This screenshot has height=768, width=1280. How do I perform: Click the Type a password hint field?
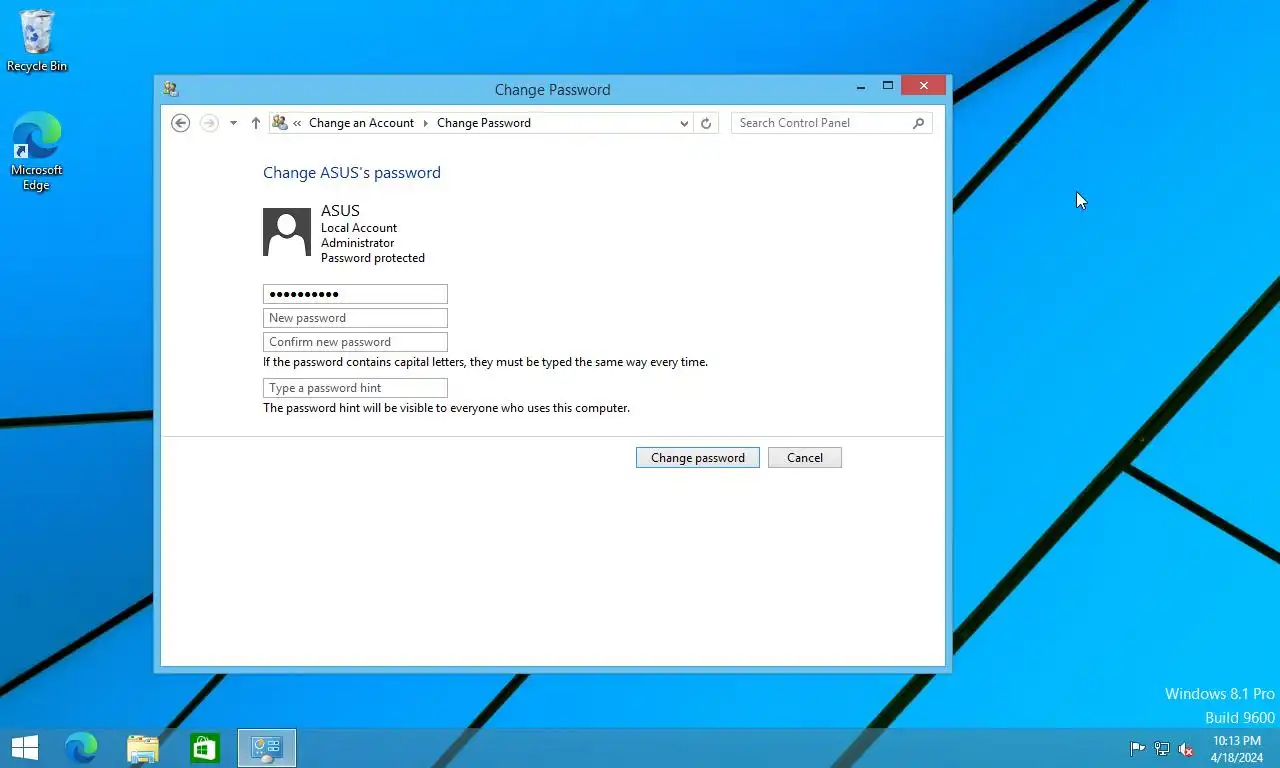(355, 388)
